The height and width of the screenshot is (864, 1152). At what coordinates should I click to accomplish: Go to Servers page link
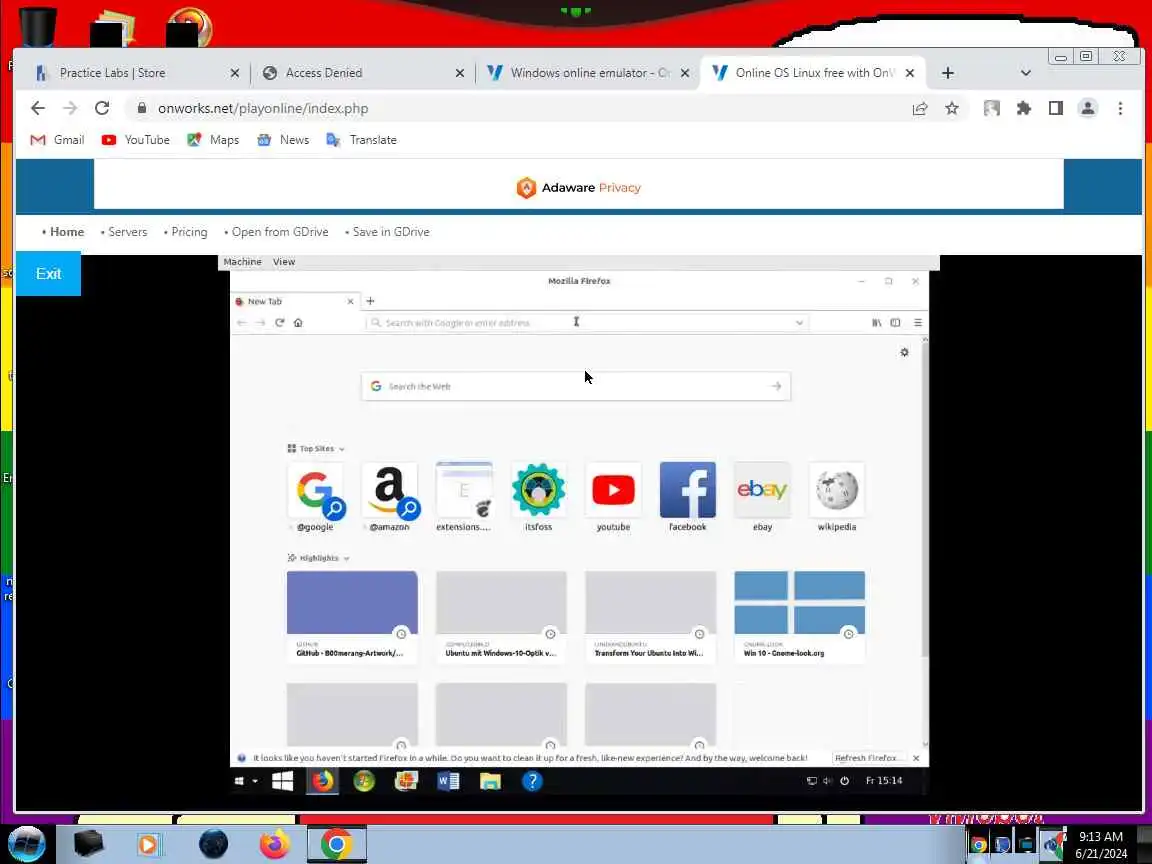tap(127, 231)
